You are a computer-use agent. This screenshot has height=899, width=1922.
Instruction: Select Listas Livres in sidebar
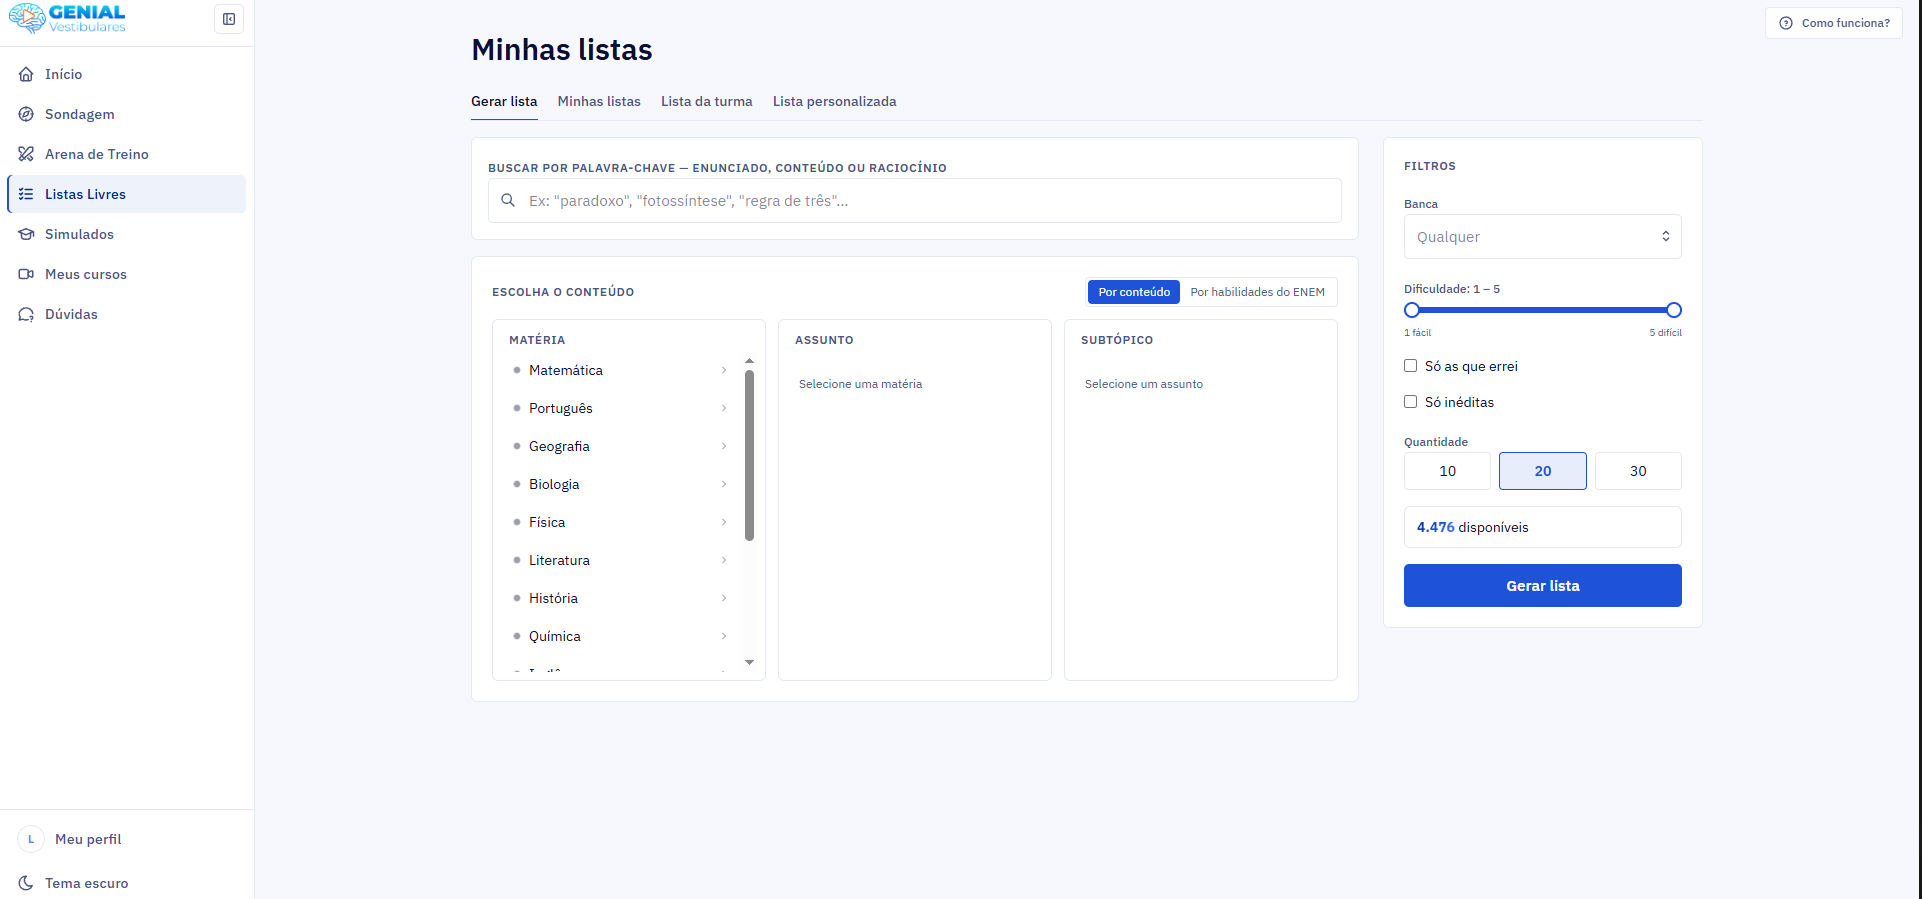point(127,194)
